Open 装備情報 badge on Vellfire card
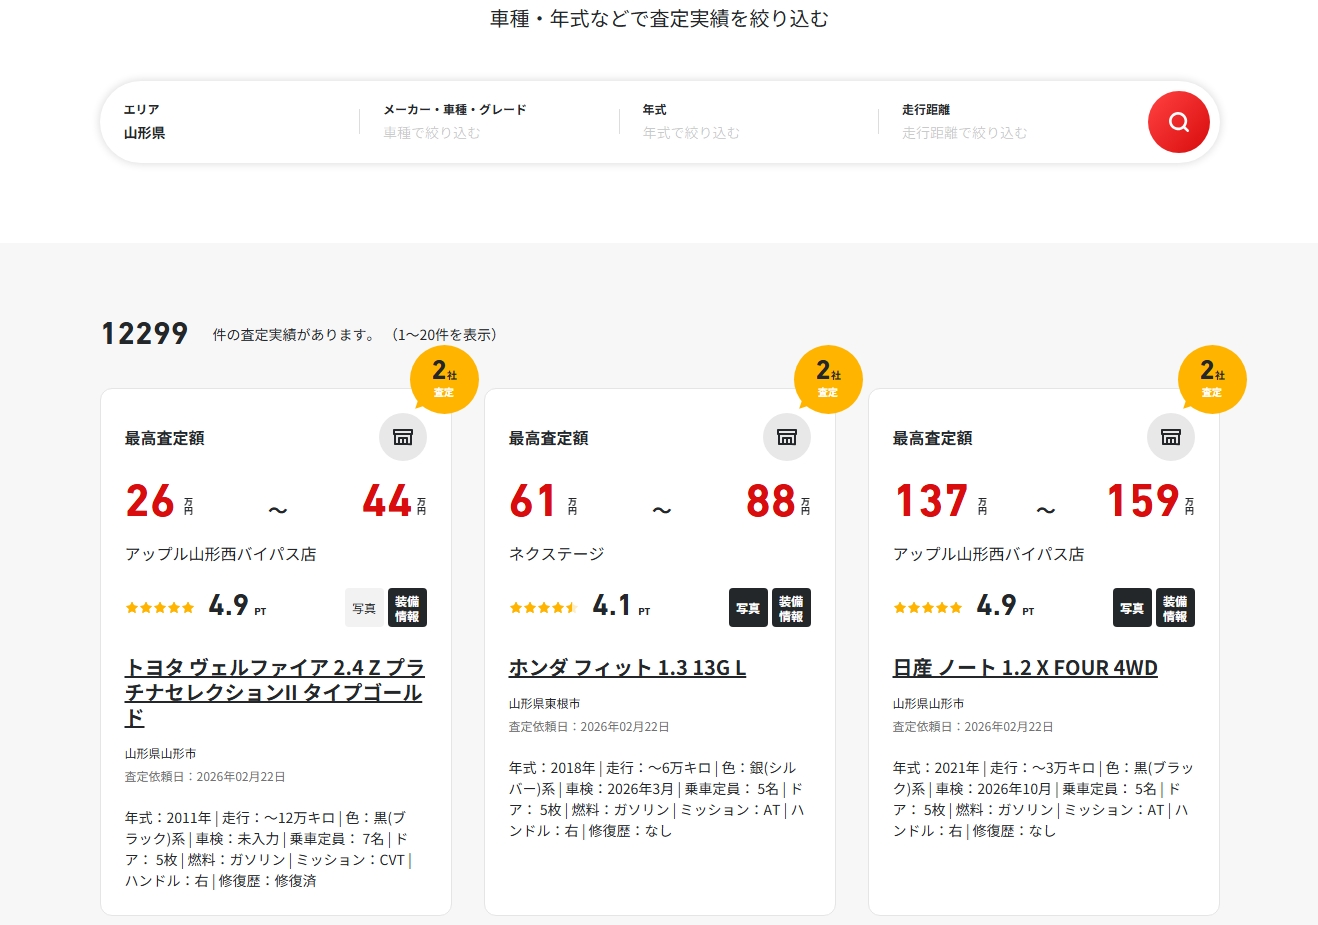The width and height of the screenshot is (1318, 925). click(407, 608)
